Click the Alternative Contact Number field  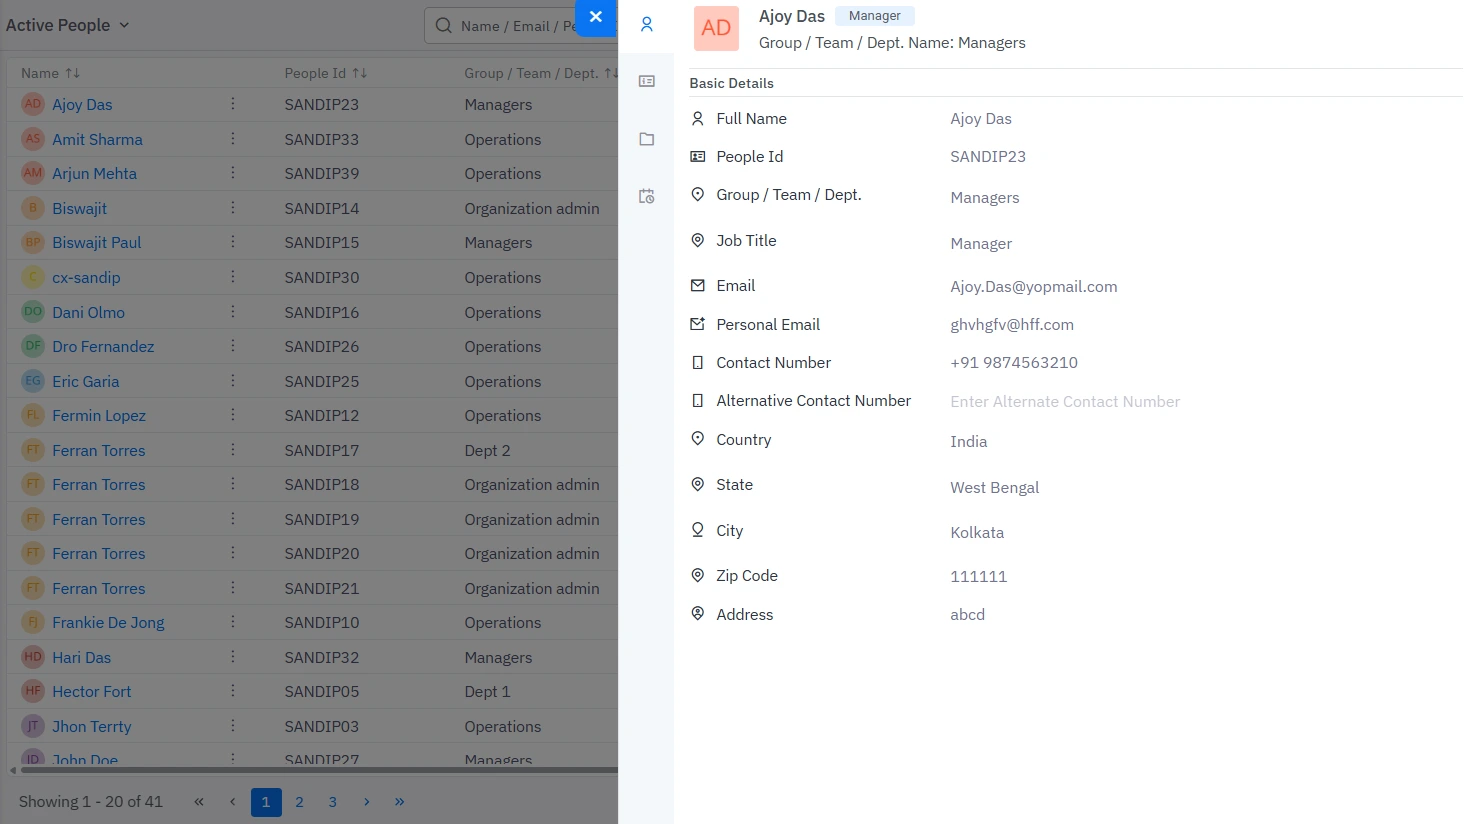(x=1065, y=402)
